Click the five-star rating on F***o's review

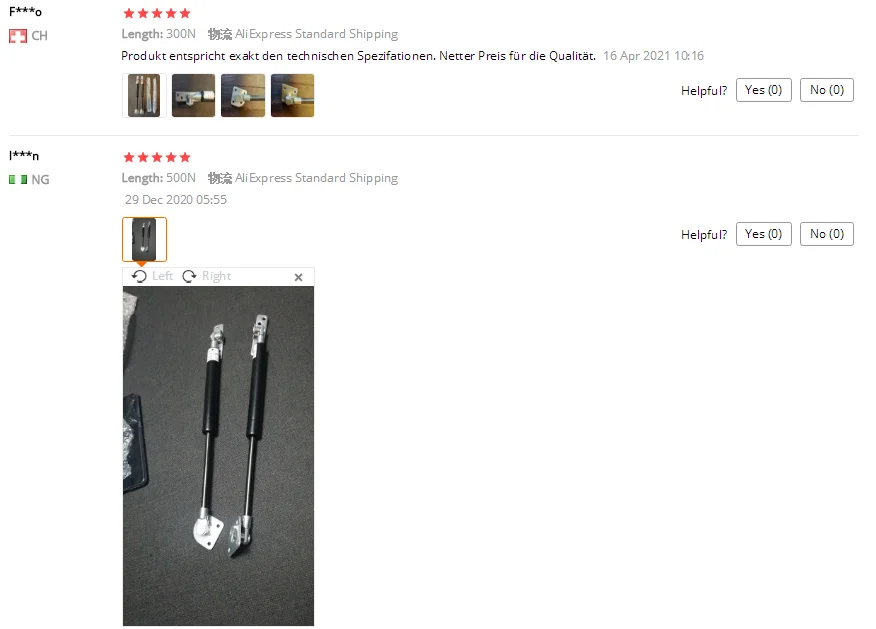pyautogui.click(x=157, y=13)
